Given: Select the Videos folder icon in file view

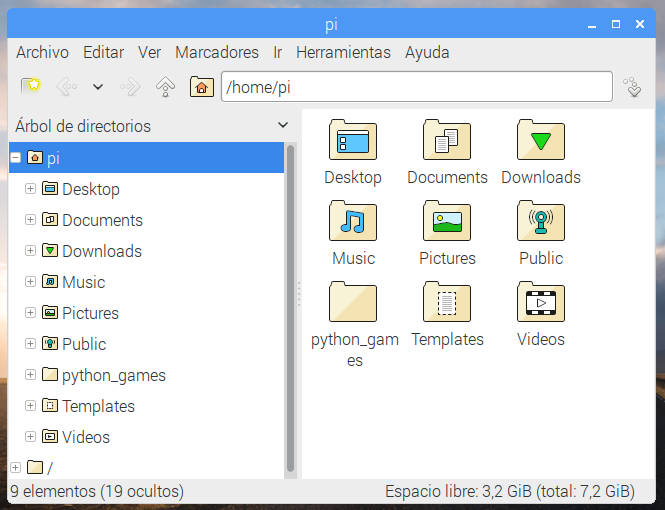Looking at the screenshot, I should tap(541, 302).
